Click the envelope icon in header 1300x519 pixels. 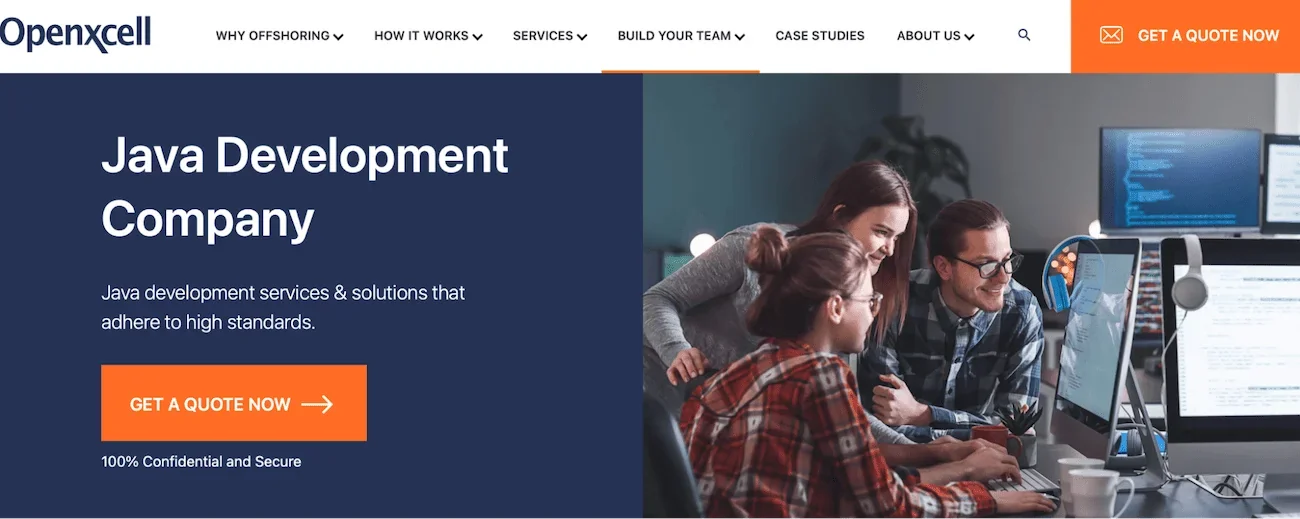(1110, 35)
